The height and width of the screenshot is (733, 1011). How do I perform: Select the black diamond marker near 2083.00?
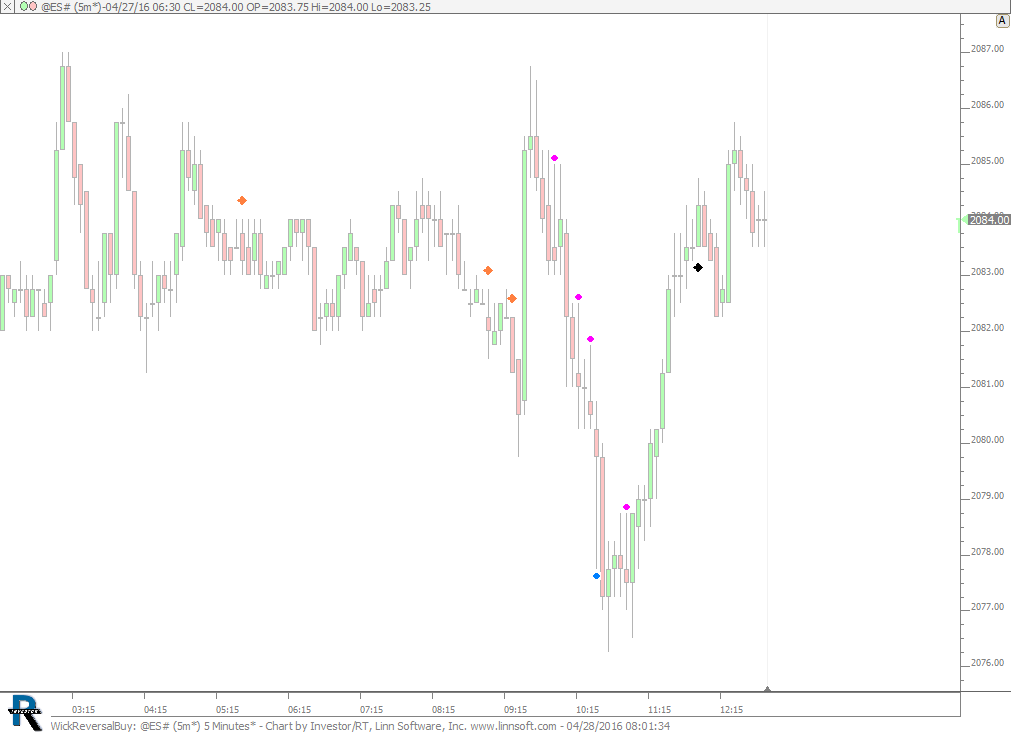pyautogui.click(x=698, y=268)
